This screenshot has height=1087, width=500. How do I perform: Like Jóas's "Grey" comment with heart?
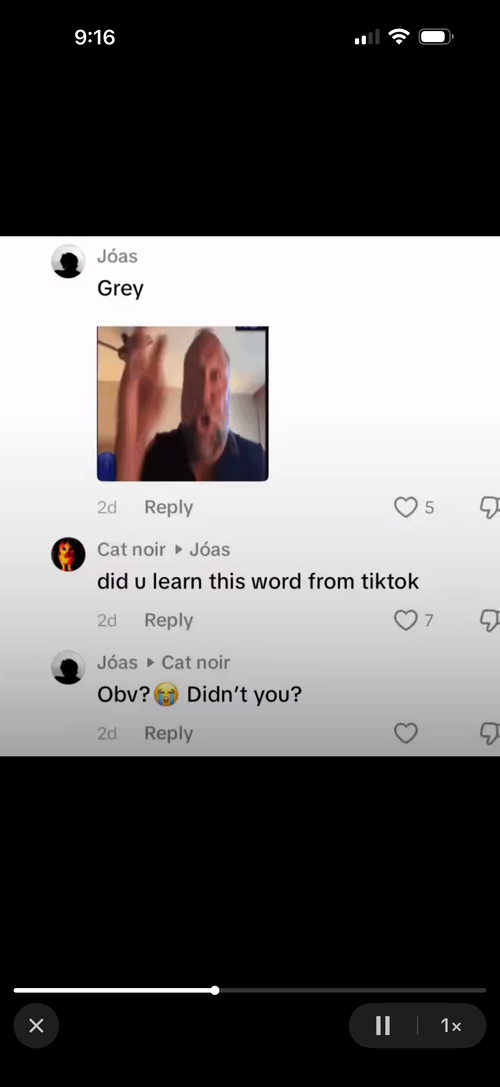pos(406,507)
